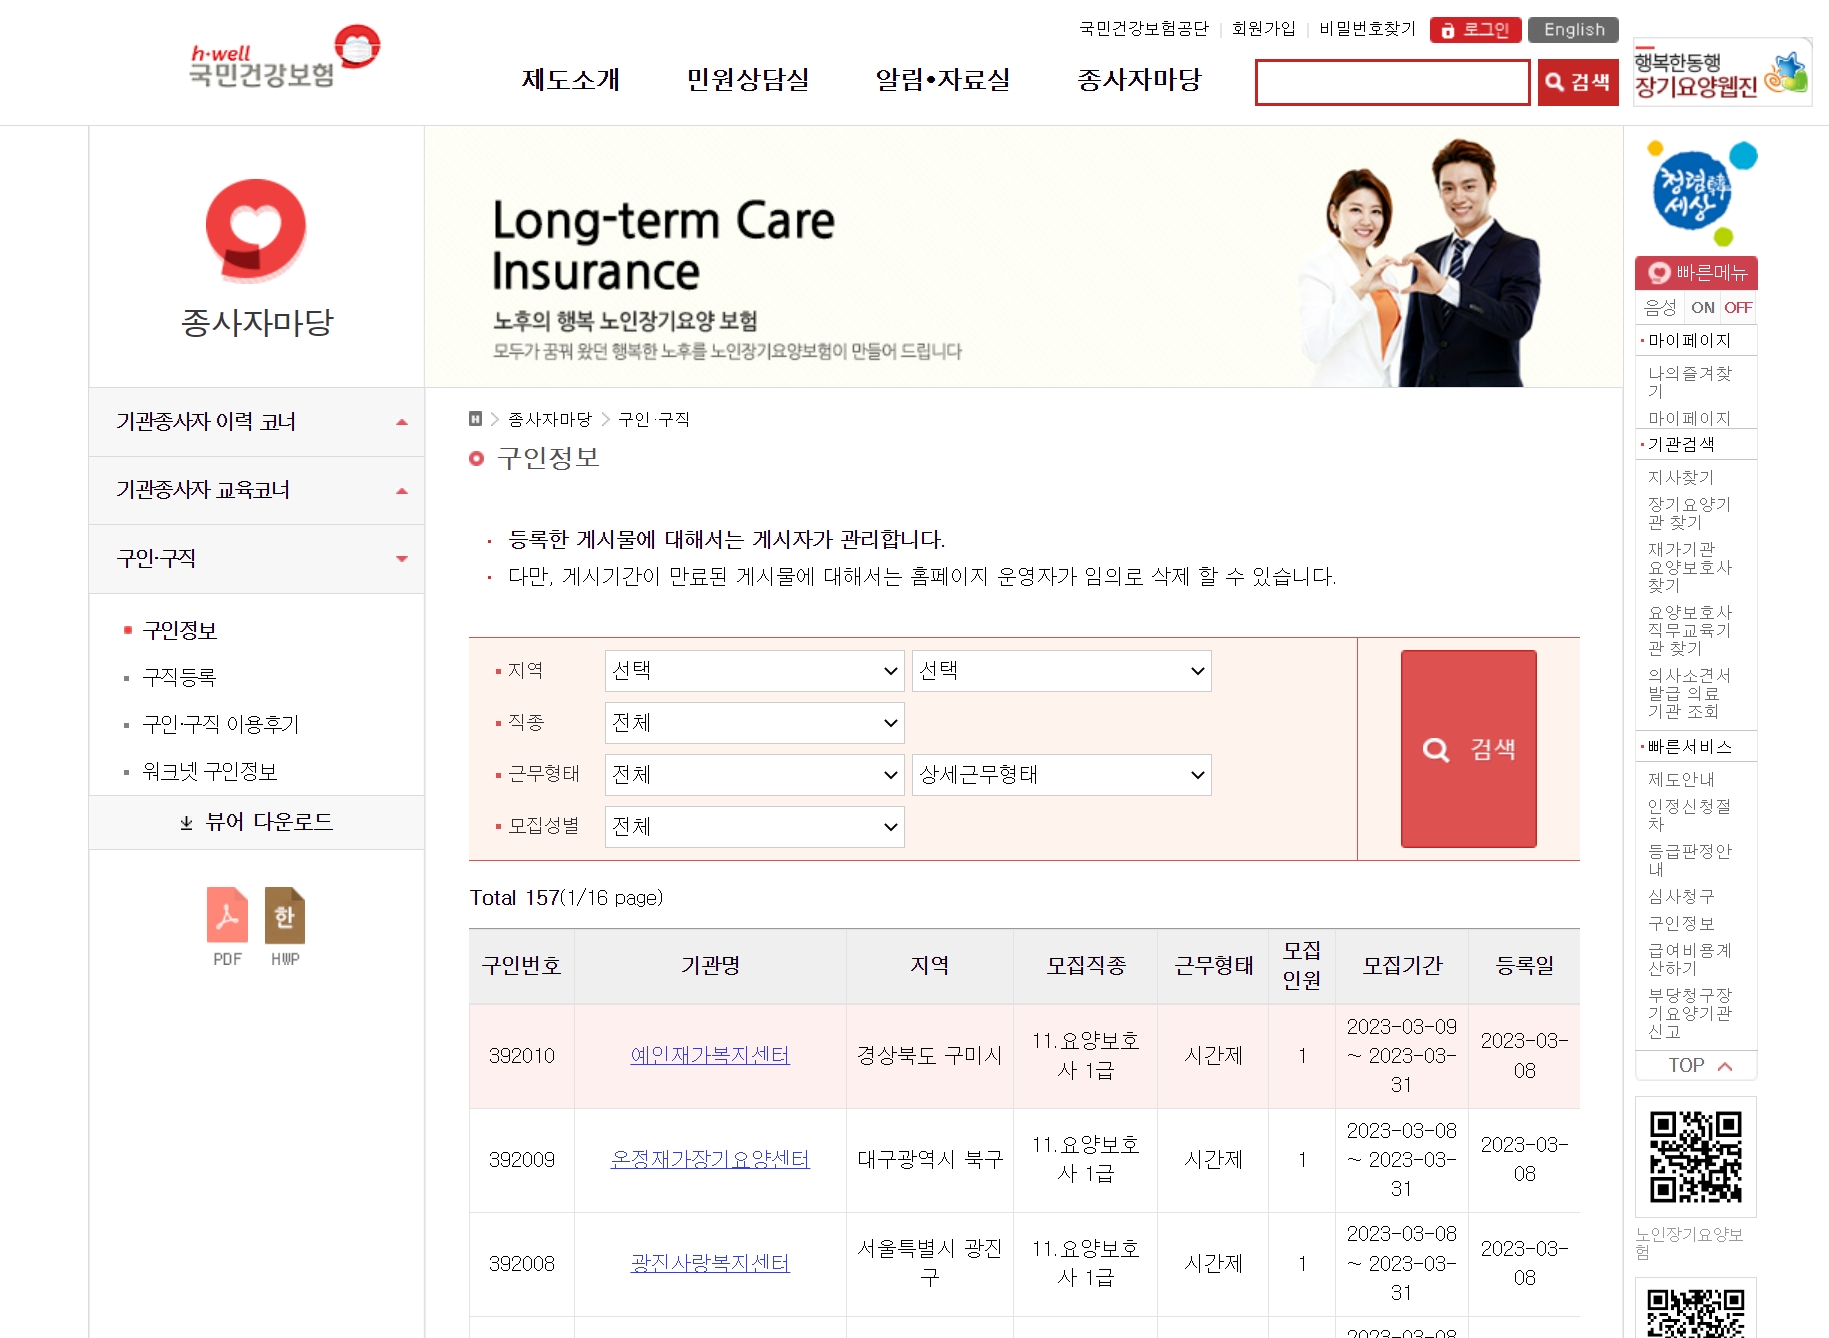
Task: Expand 기관종사자 이력 코너 menu
Action: coord(257,422)
